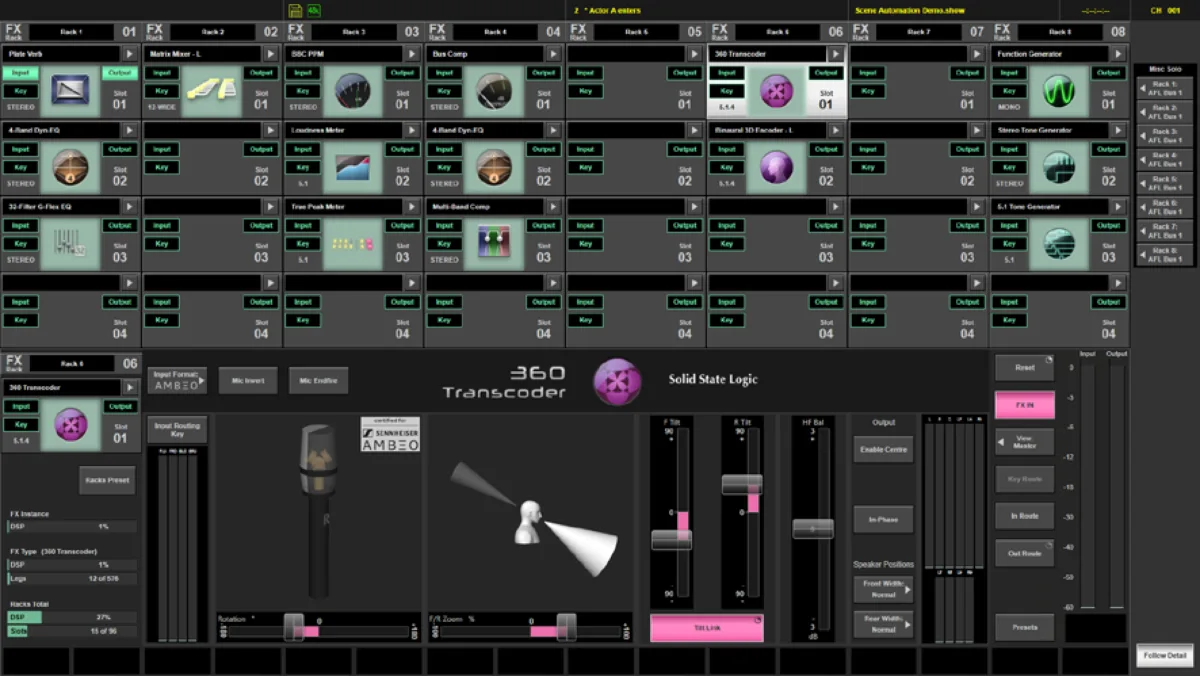
Task: Toggle the Follow Detail button
Action: [1165, 656]
